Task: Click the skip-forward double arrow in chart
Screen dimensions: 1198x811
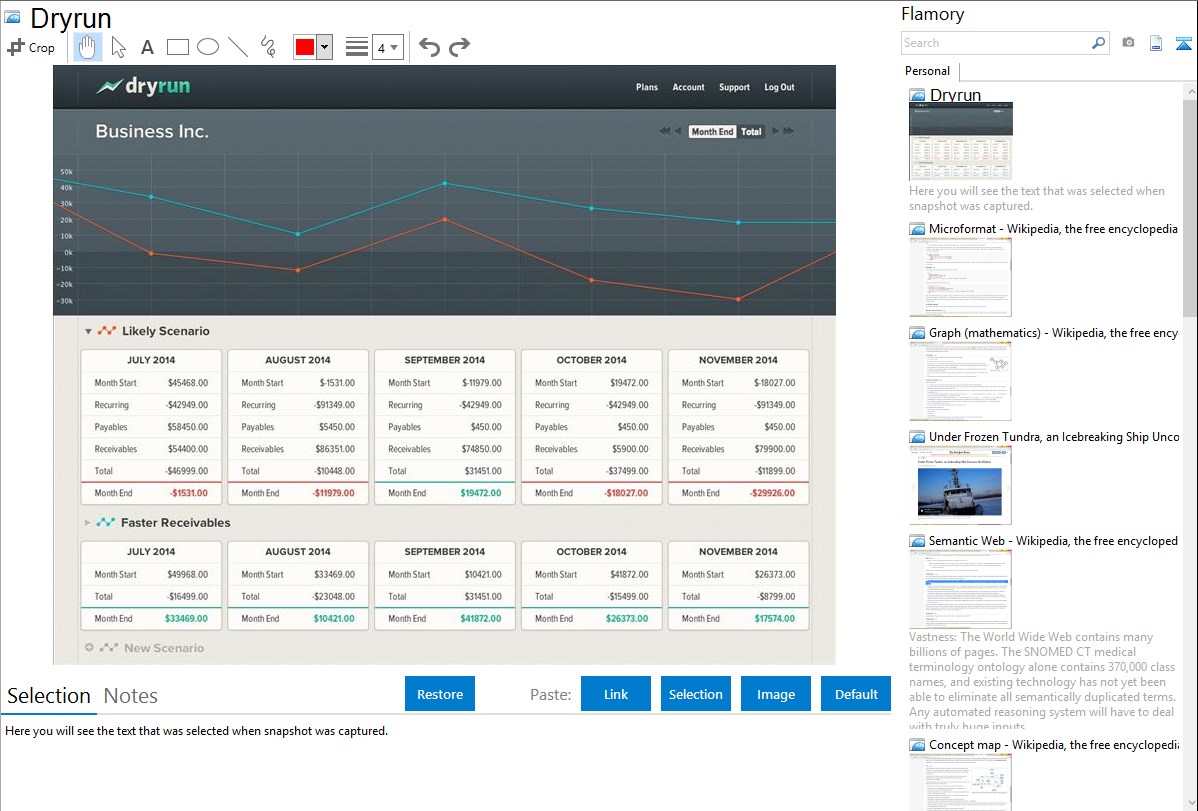Action: (x=788, y=131)
